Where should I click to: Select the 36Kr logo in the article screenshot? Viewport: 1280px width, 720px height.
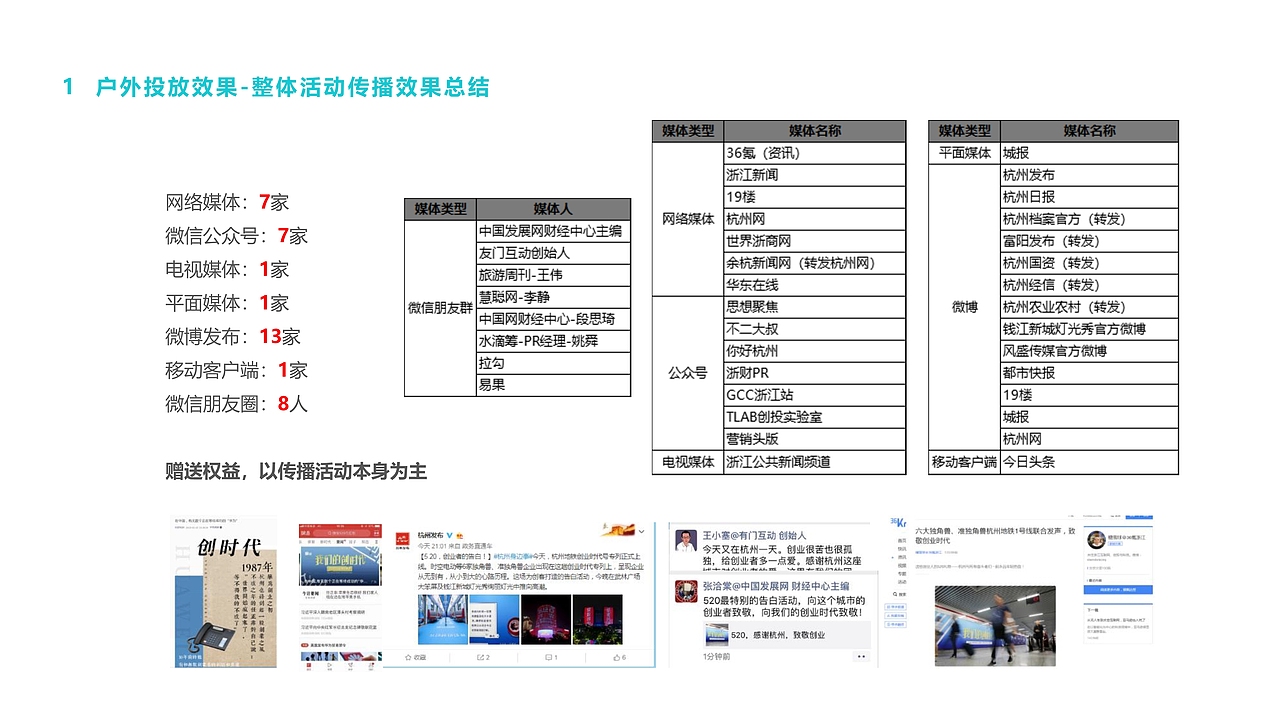coord(896,521)
